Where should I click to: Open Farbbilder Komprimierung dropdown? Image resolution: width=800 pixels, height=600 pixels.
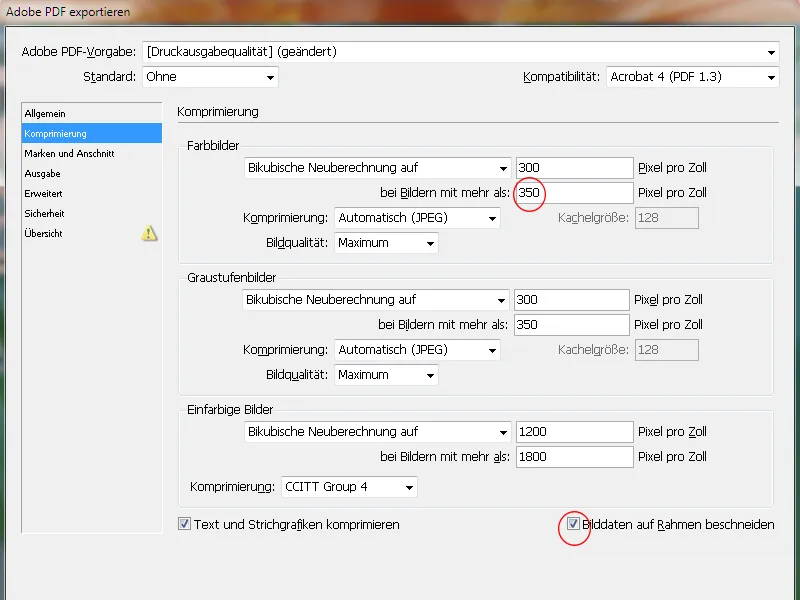pyautogui.click(x=417, y=218)
